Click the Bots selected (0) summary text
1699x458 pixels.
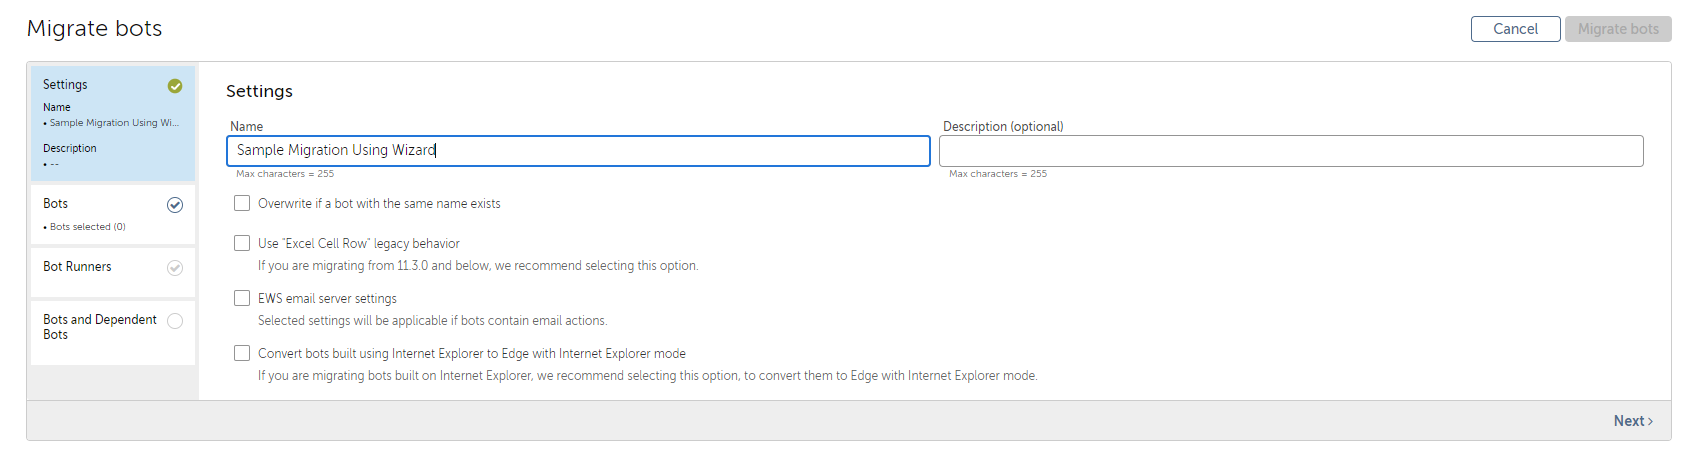coord(88,227)
